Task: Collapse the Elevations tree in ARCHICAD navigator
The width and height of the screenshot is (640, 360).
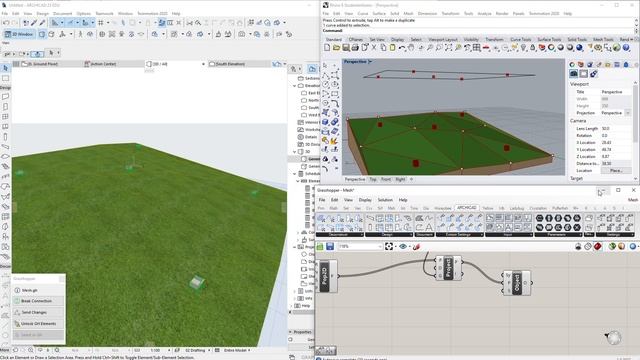Action: click(295, 86)
